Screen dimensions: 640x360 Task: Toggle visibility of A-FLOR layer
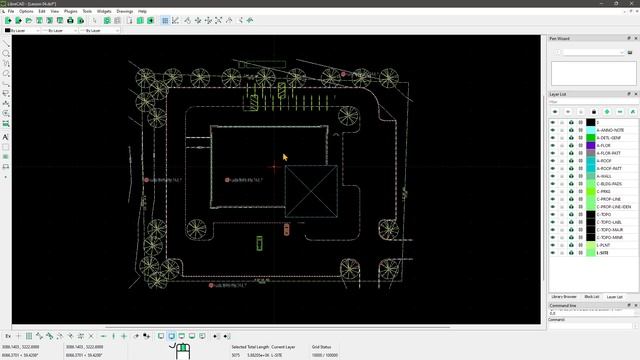coord(553,145)
